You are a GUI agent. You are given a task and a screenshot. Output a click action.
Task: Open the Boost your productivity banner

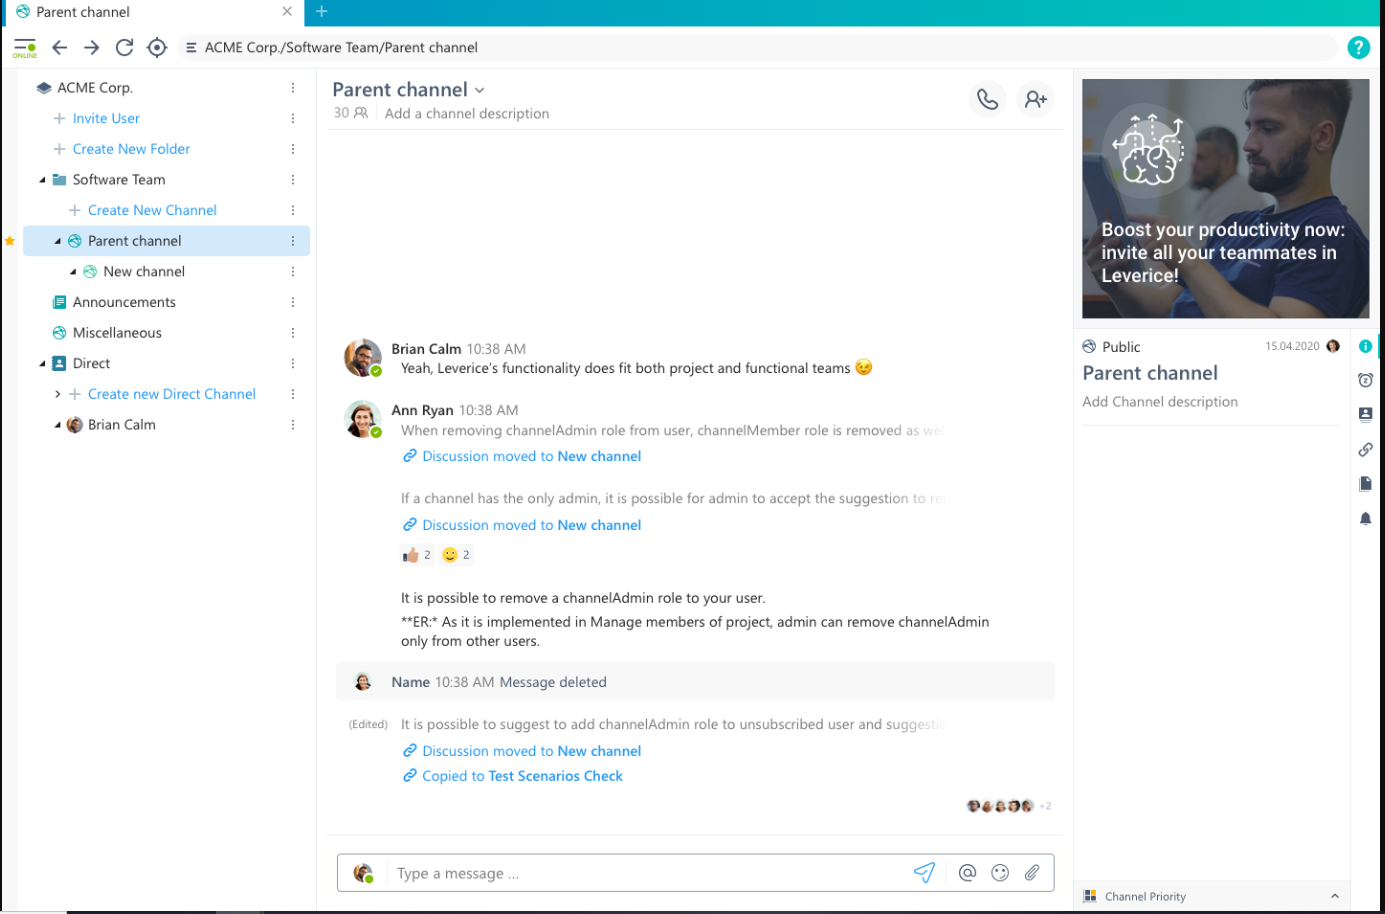(x=1225, y=199)
